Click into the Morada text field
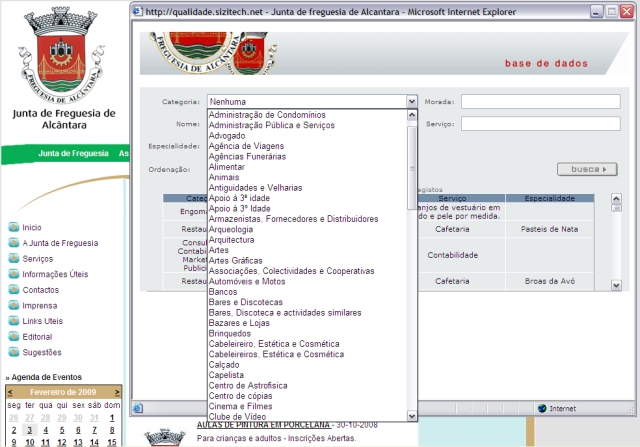The width and height of the screenshot is (640, 447). pyautogui.click(x=540, y=102)
